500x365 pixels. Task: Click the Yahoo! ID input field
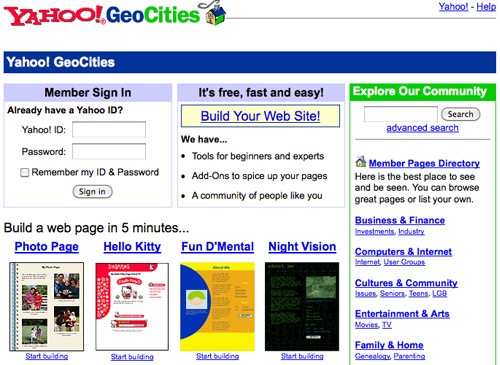tap(109, 129)
